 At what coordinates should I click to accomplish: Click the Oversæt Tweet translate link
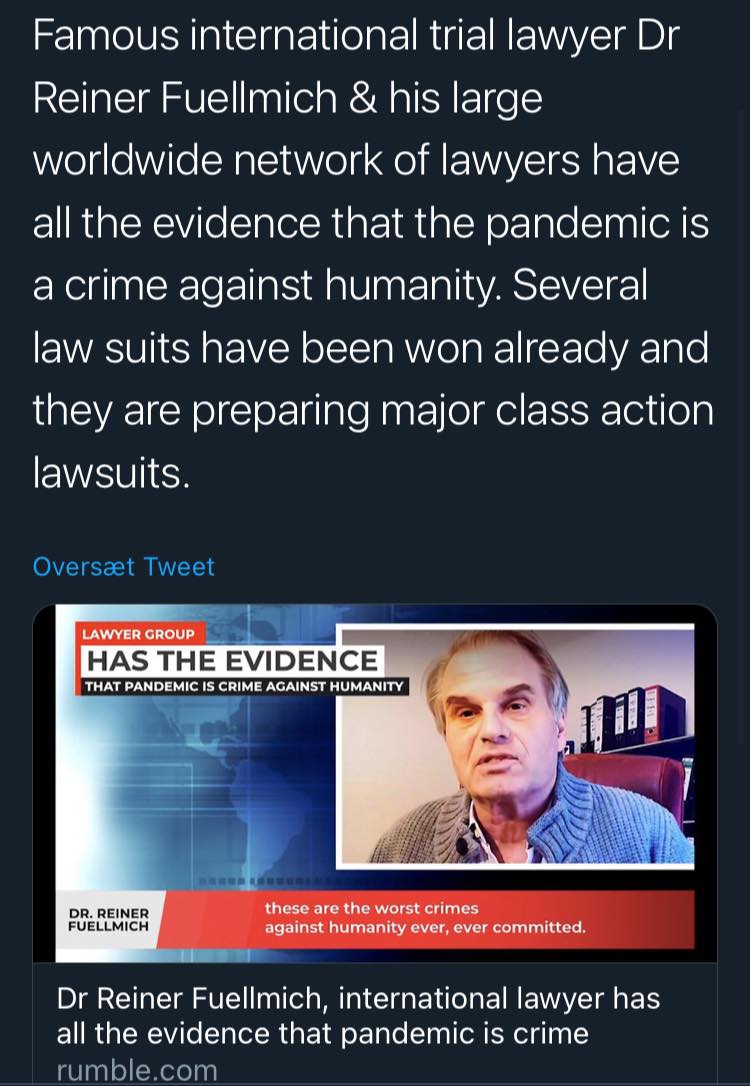124,567
